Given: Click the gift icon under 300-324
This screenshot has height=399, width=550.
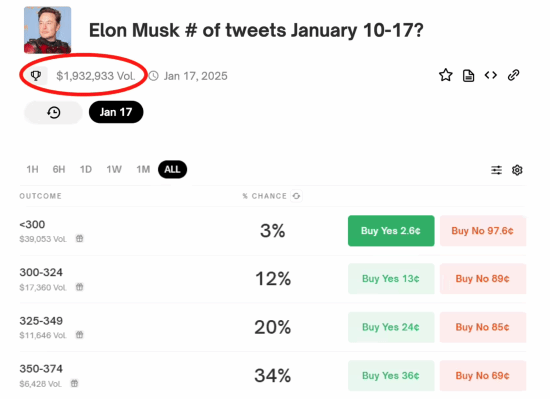Looking at the screenshot, I should point(80,287).
